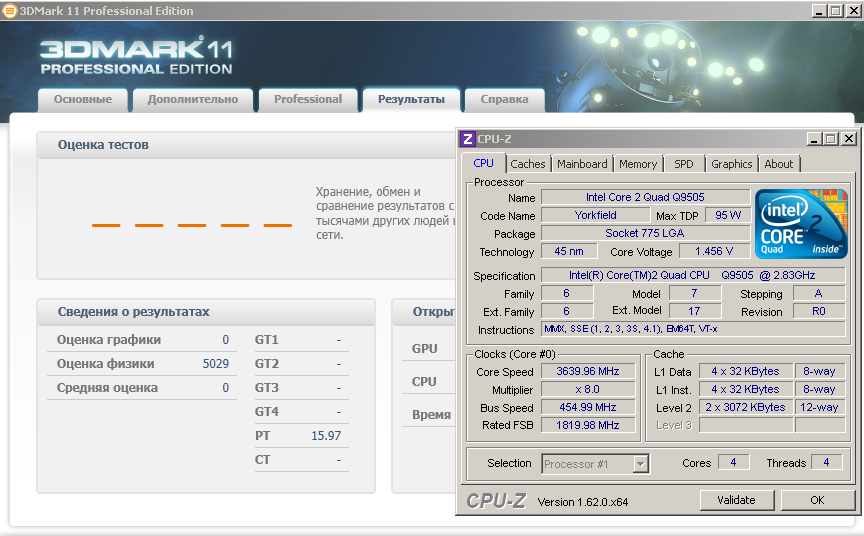Image resolution: width=864 pixels, height=536 pixels.
Task: Open the Справка tab
Action: tap(504, 100)
